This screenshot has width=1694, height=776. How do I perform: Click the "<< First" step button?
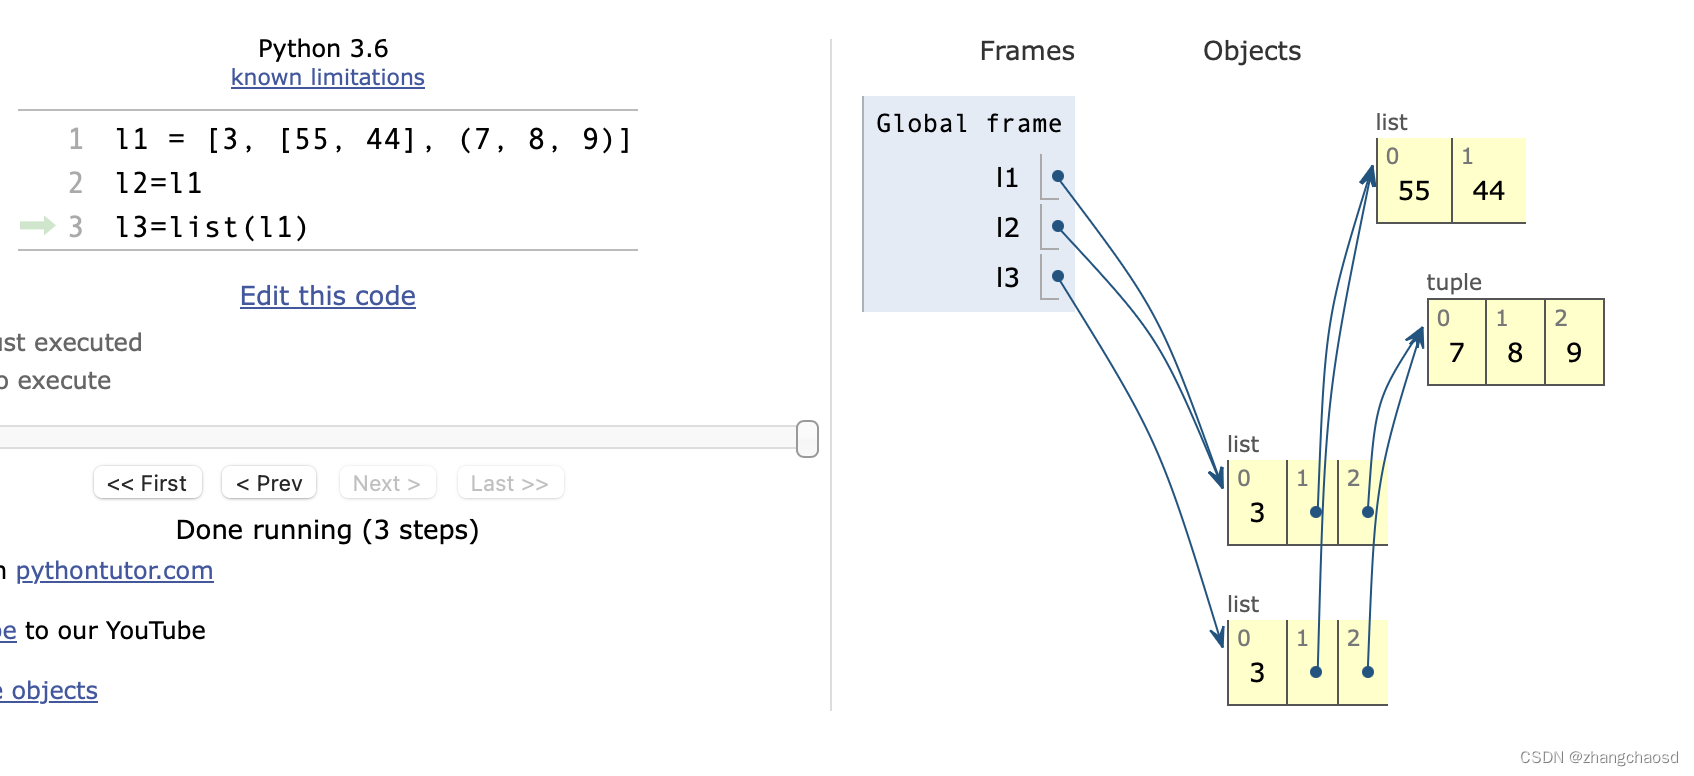[x=147, y=483]
